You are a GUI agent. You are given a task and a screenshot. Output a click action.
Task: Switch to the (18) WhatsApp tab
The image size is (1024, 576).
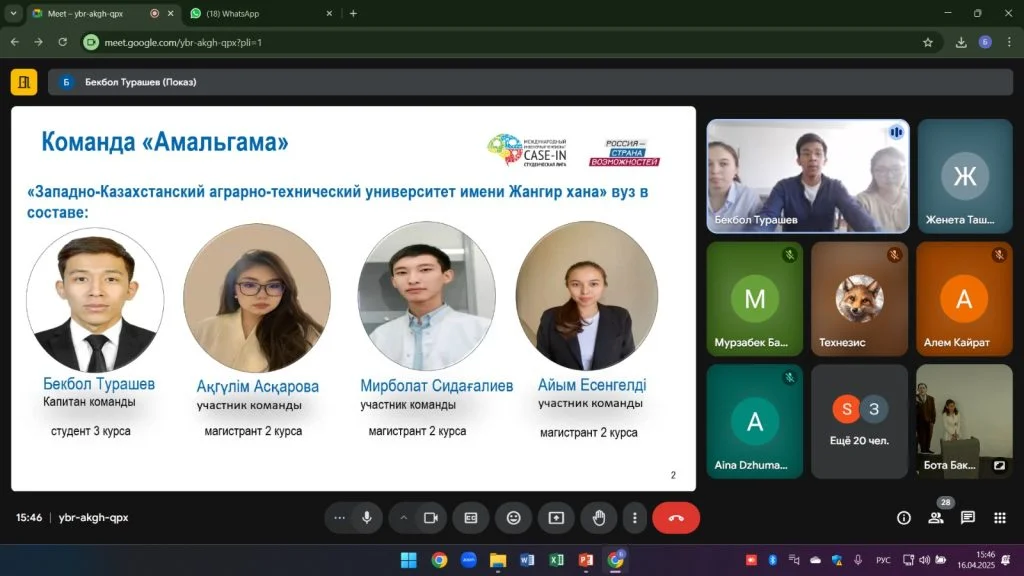point(261,14)
